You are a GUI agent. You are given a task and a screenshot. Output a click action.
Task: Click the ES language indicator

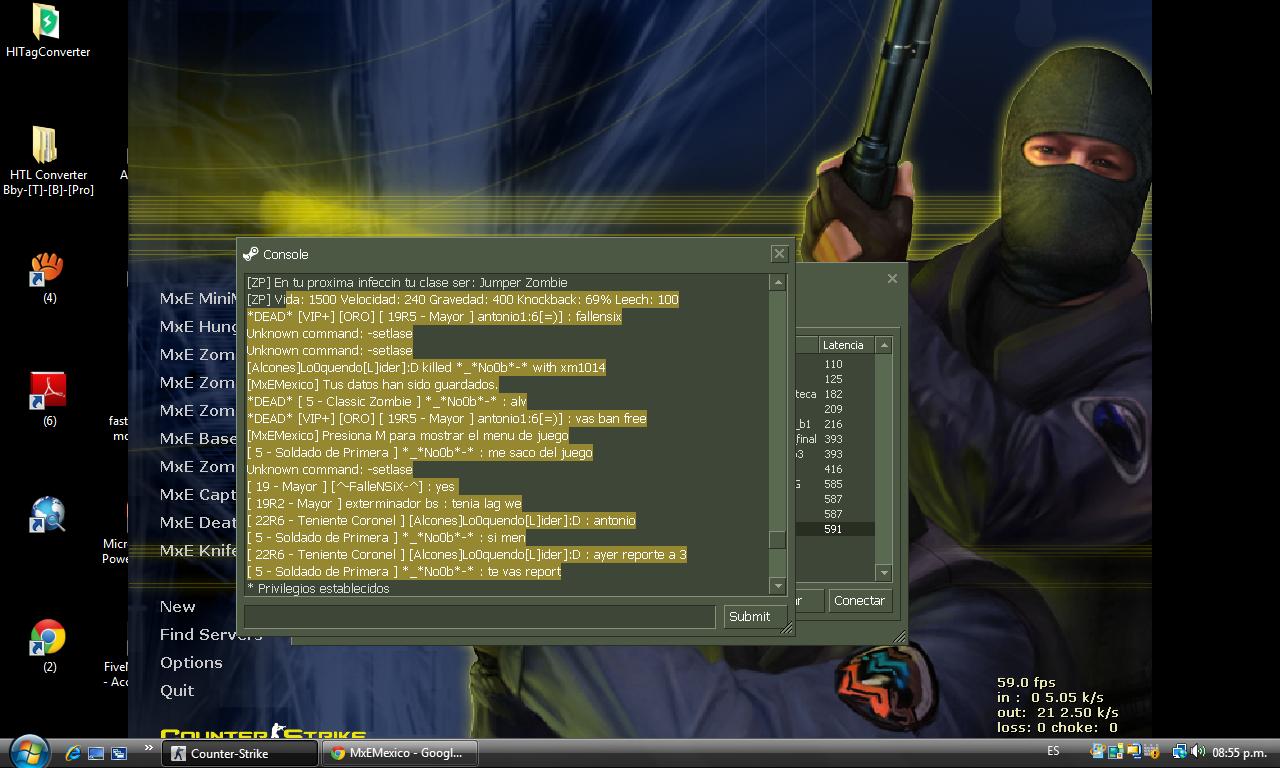pyautogui.click(x=1054, y=751)
